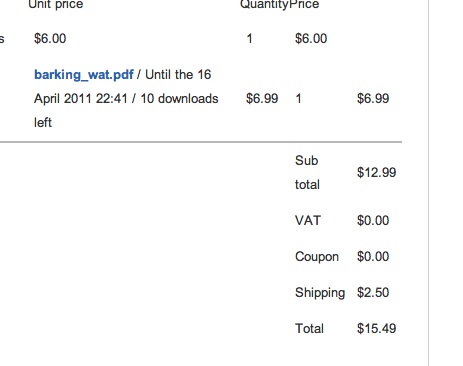Open the barking_wat.pdf download link
Screen dimensions: 463x366
point(84,75)
